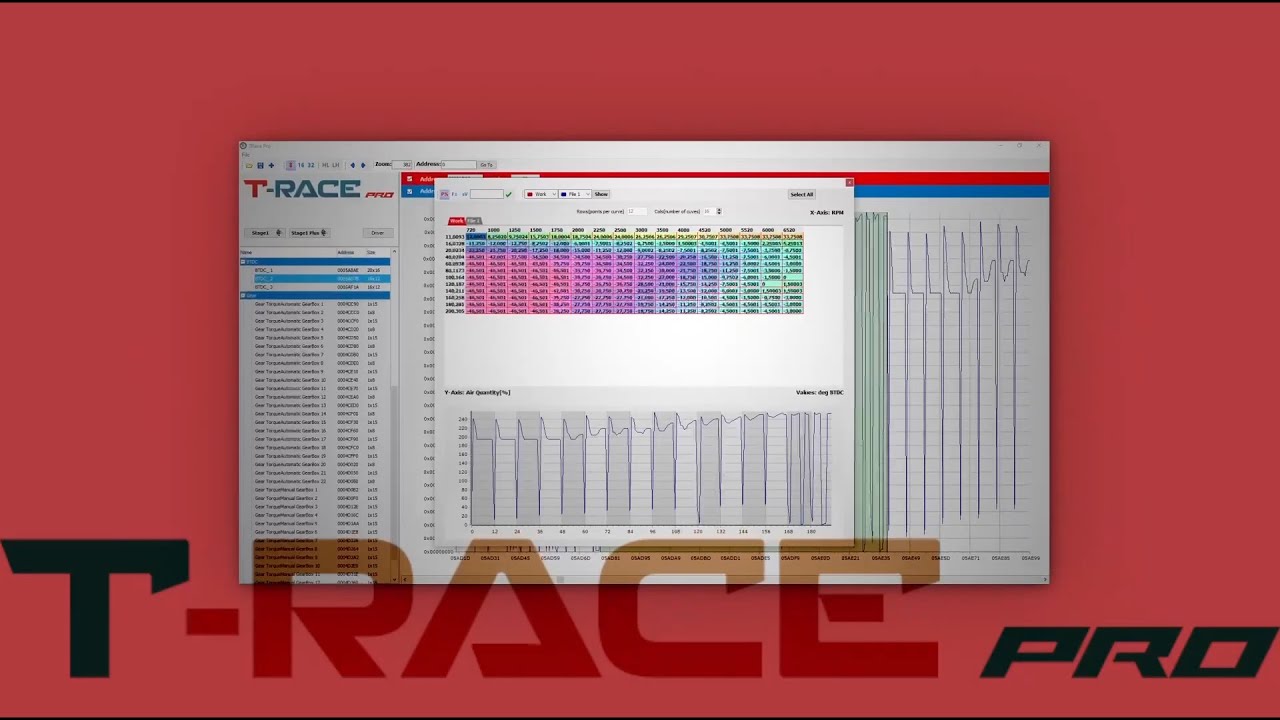Save via the floppy disk toolbar icon
Viewport: 1280px width, 720px height.
pos(260,165)
